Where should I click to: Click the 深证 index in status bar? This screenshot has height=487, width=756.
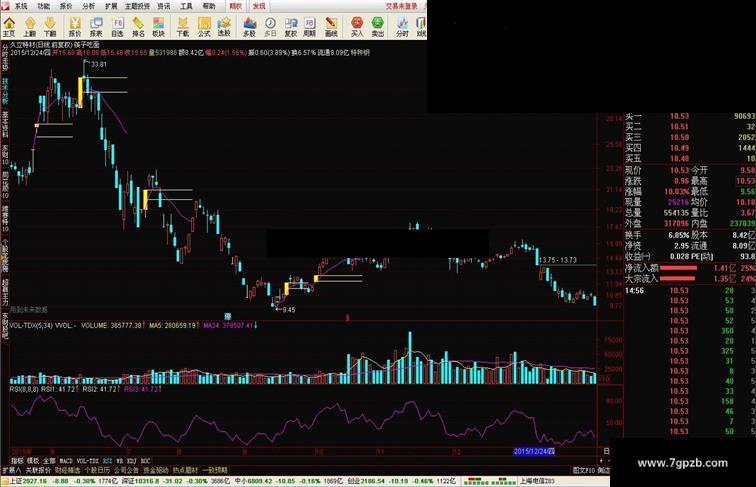[x=176, y=481]
